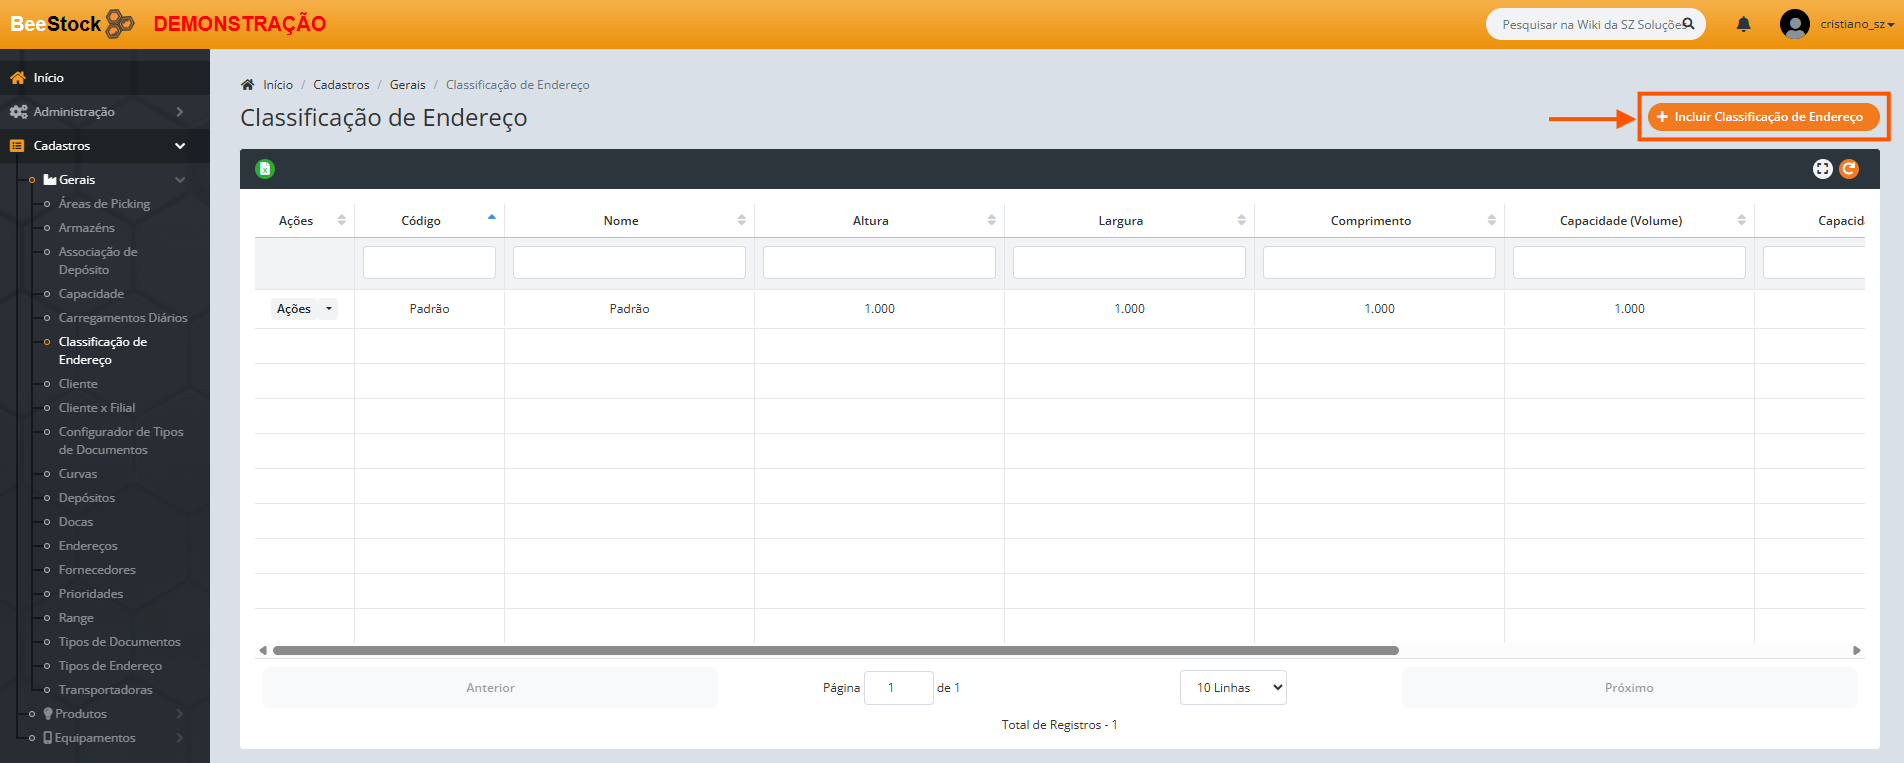Select Tipos de Endereço in sidebar
This screenshot has width=1904, height=763.
(x=110, y=666)
